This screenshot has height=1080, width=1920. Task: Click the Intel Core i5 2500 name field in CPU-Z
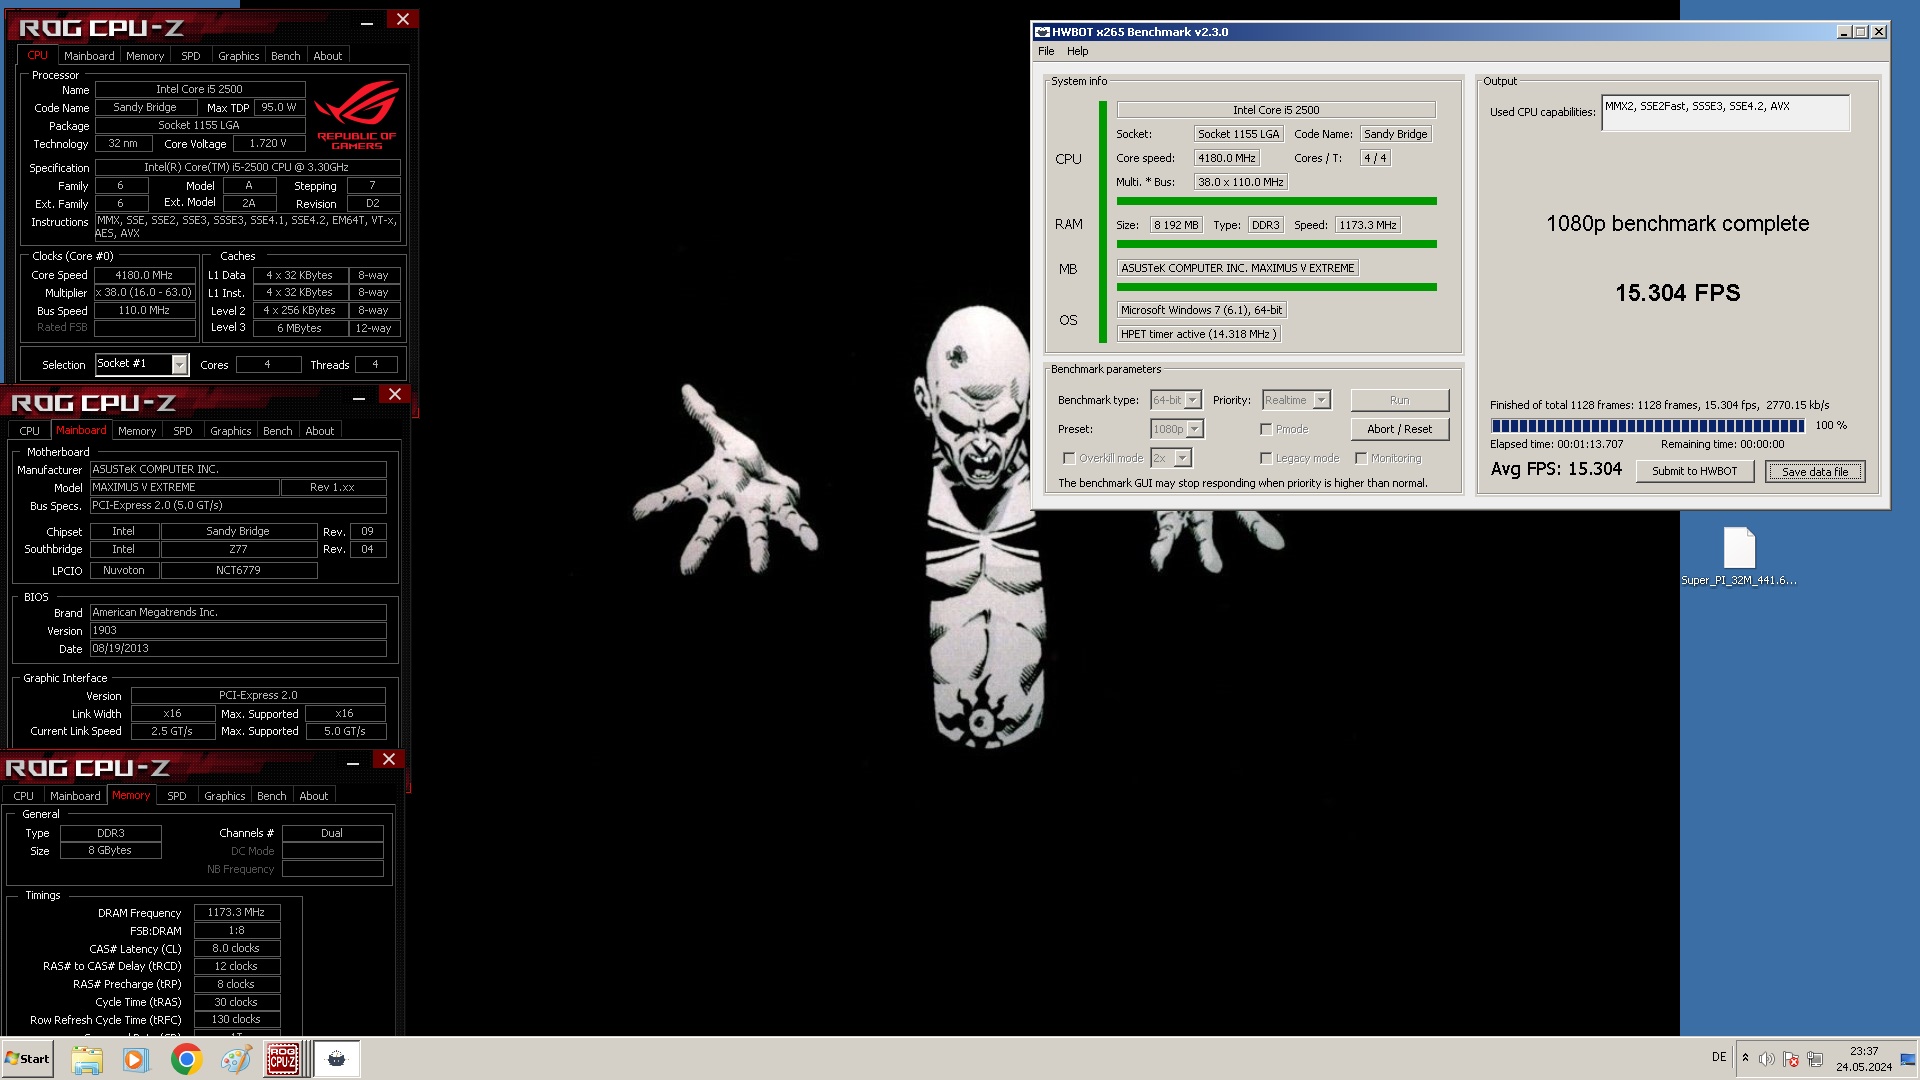(199, 89)
